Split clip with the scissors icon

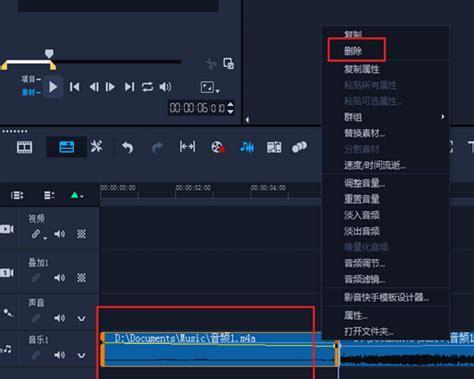pyautogui.click(x=210, y=63)
